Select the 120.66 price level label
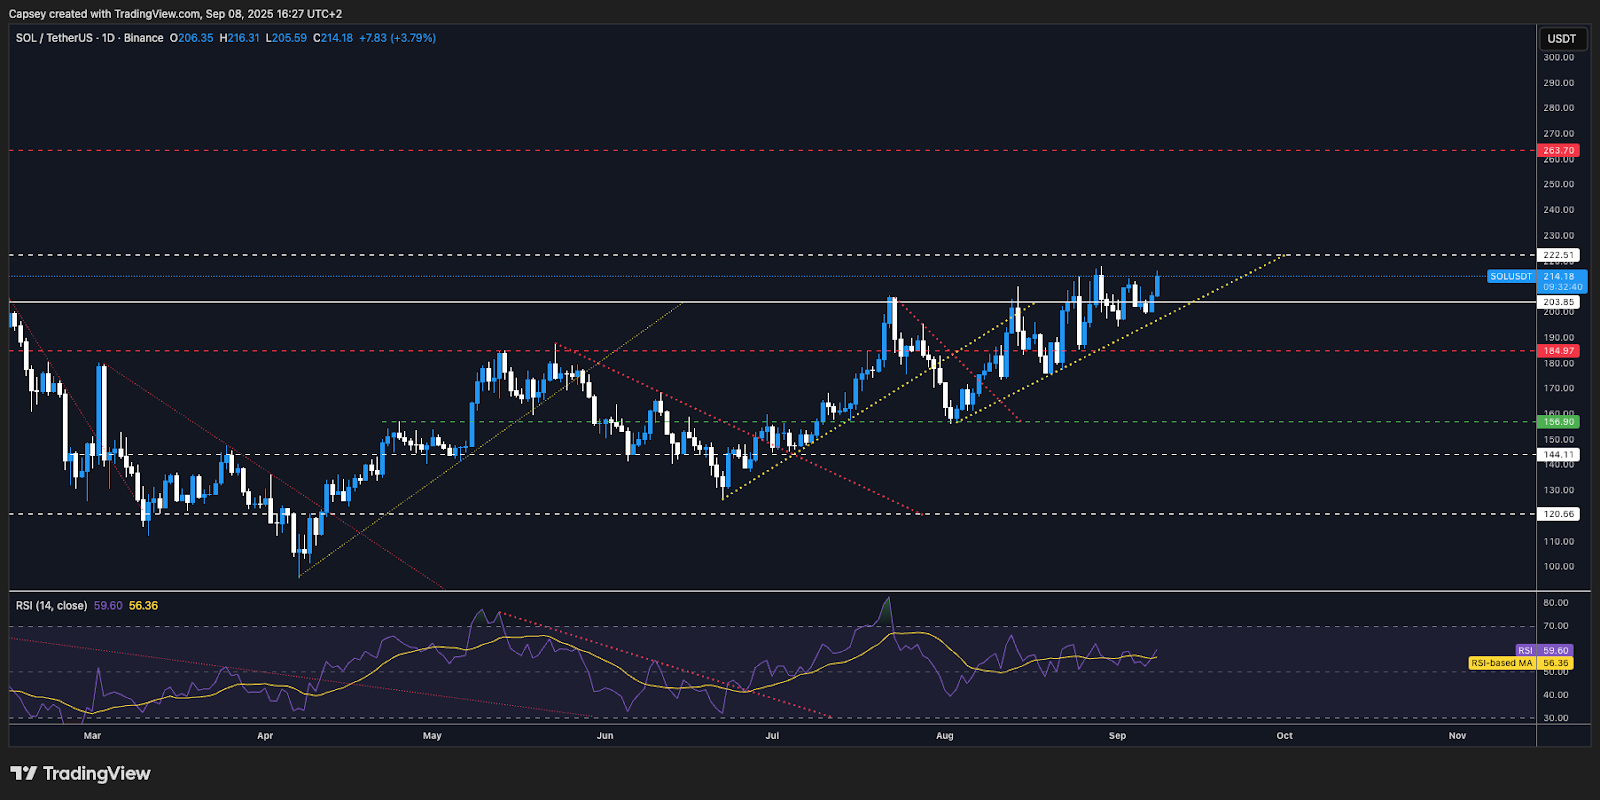Screen dimensions: 1600x800 (1558, 514)
